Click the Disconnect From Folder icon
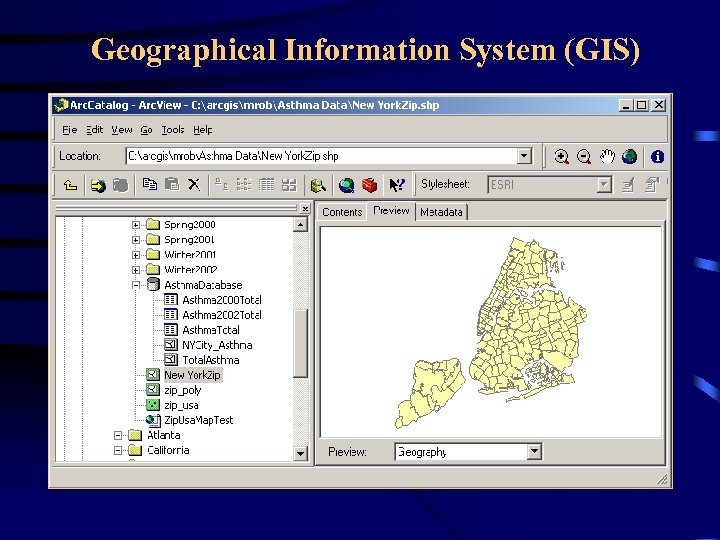Viewport: 720px width, 540px height. coord(120,185)
